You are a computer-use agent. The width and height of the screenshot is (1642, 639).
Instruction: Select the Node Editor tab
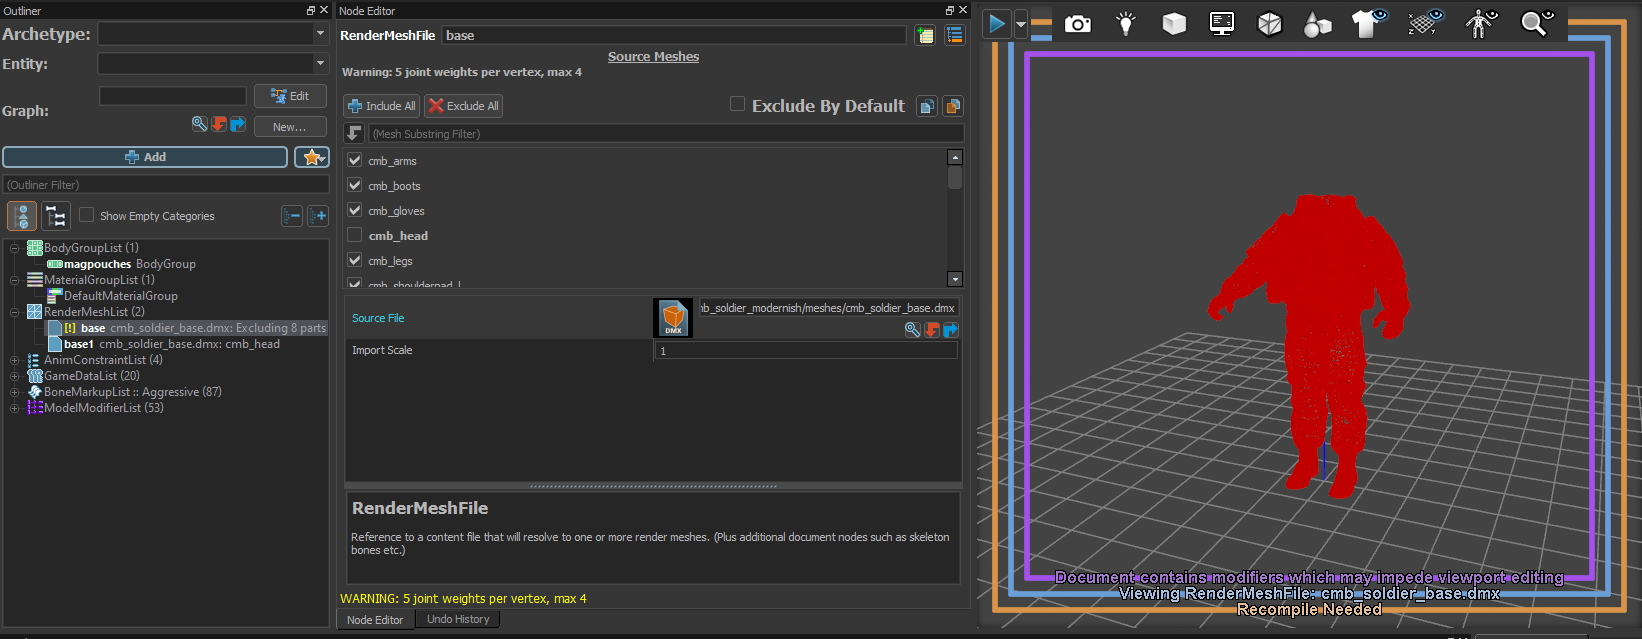pos(375,620)
